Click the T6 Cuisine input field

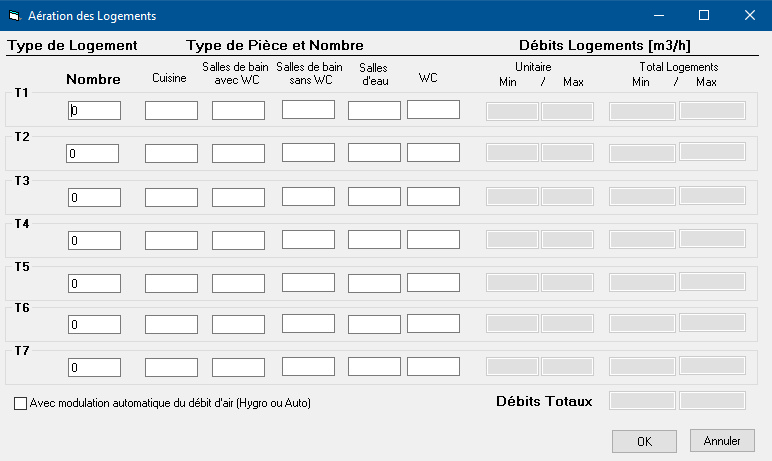[x=171, y=326]
